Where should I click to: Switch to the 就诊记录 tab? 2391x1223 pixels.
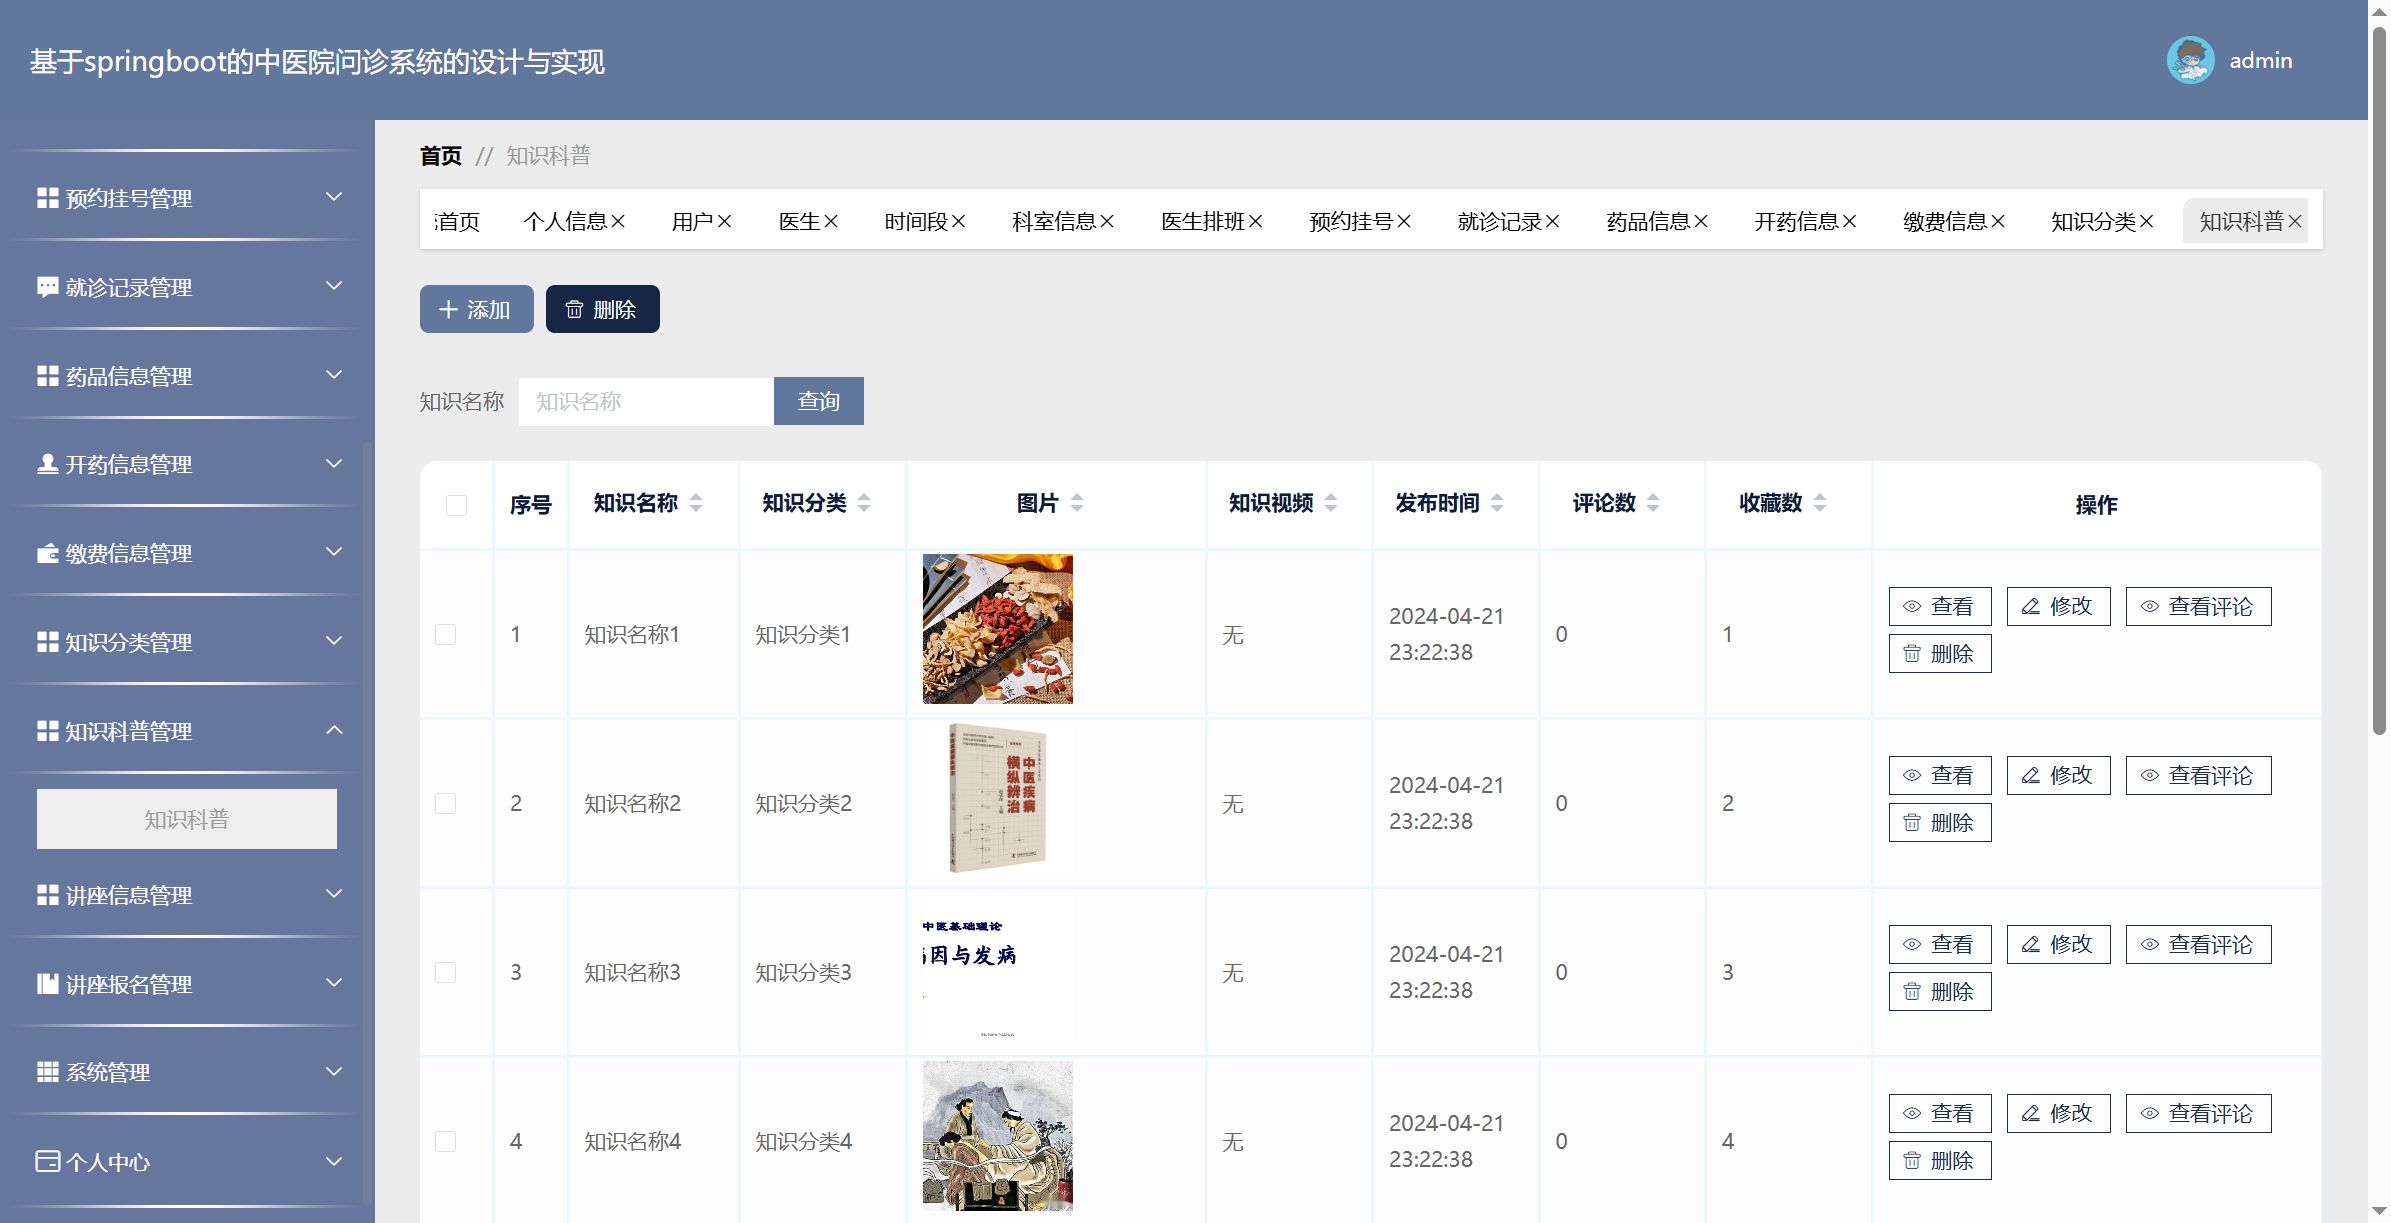(x=1499, y=221)
